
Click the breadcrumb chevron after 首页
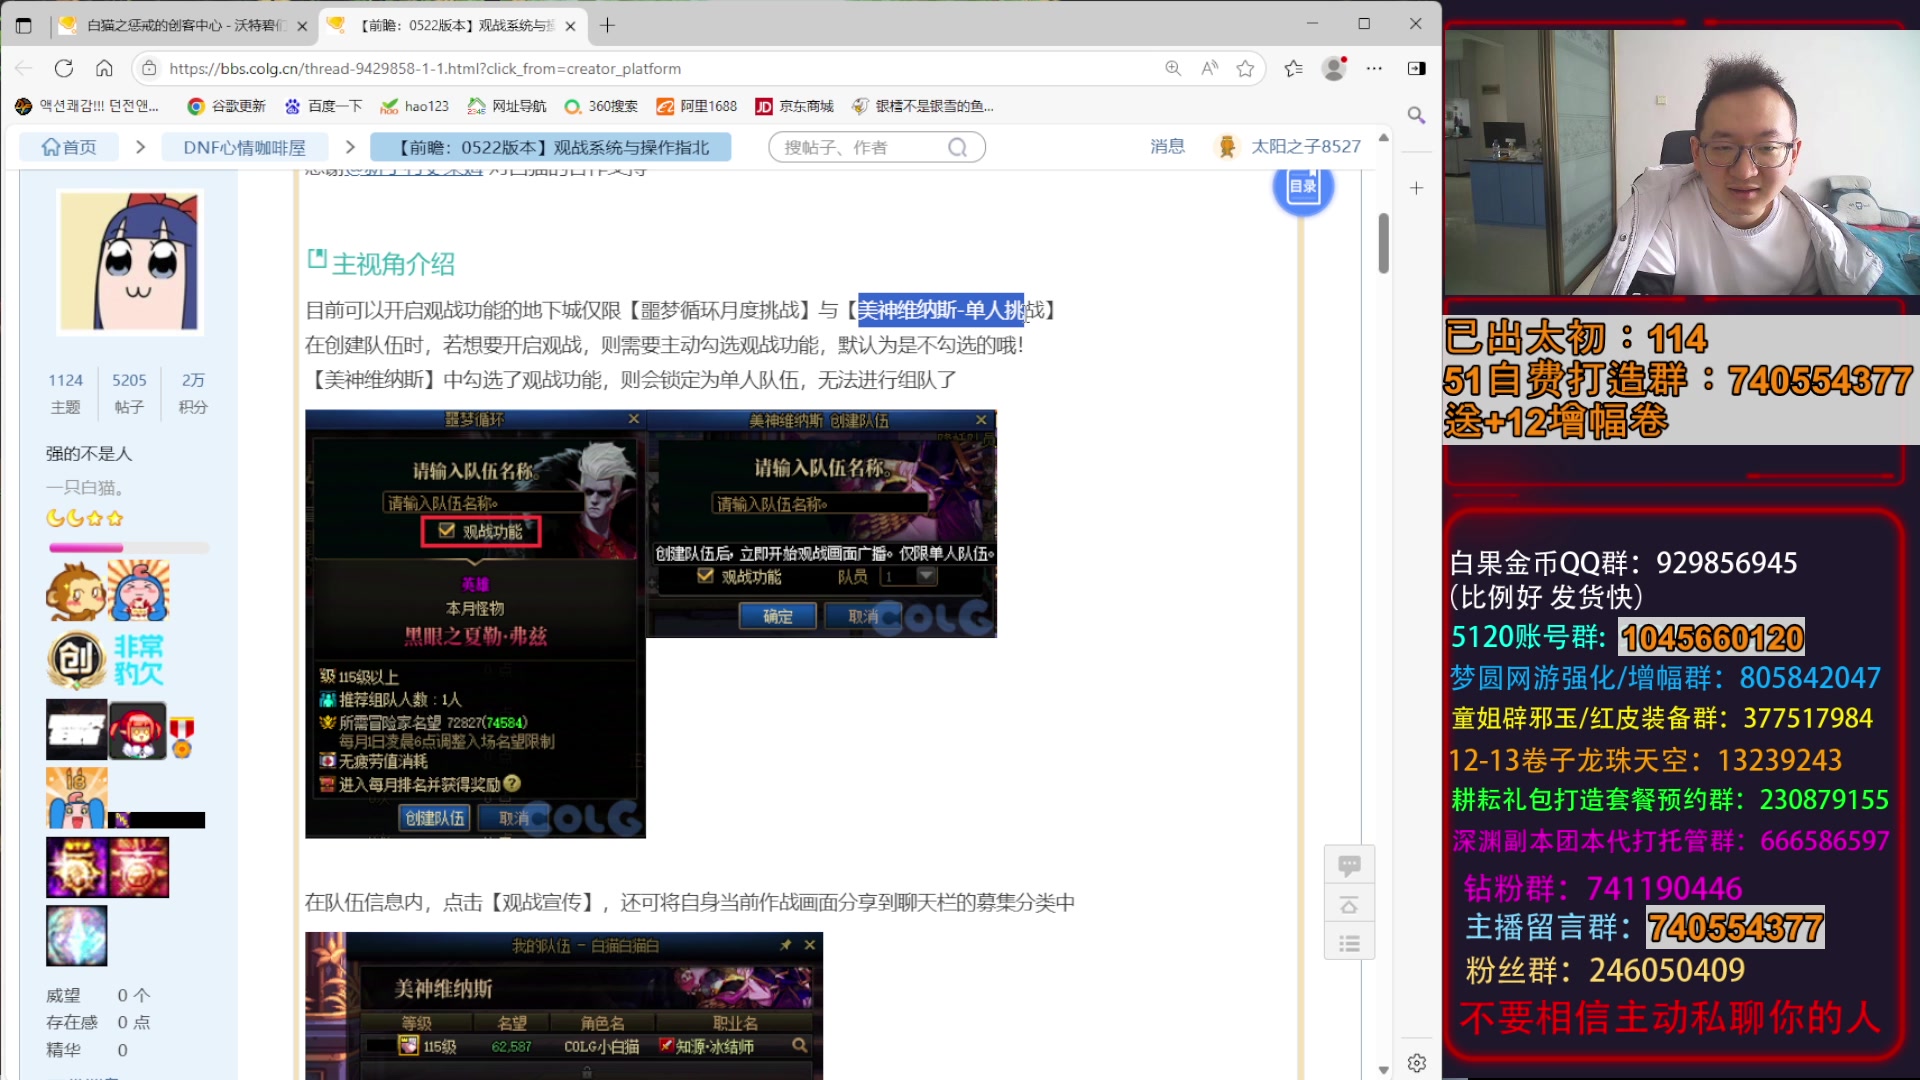click(140, 147)
